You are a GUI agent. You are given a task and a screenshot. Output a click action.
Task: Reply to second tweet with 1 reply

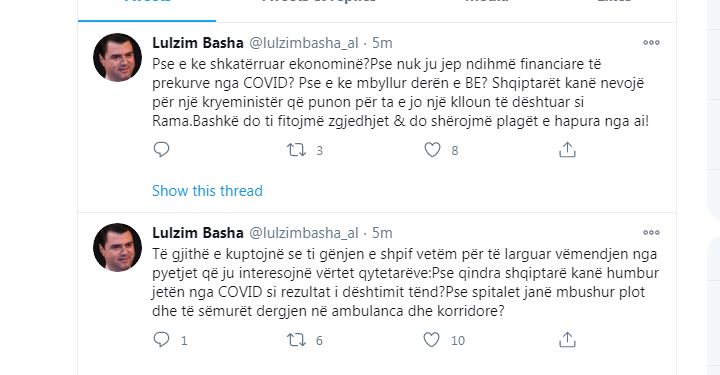coord(161,340)
